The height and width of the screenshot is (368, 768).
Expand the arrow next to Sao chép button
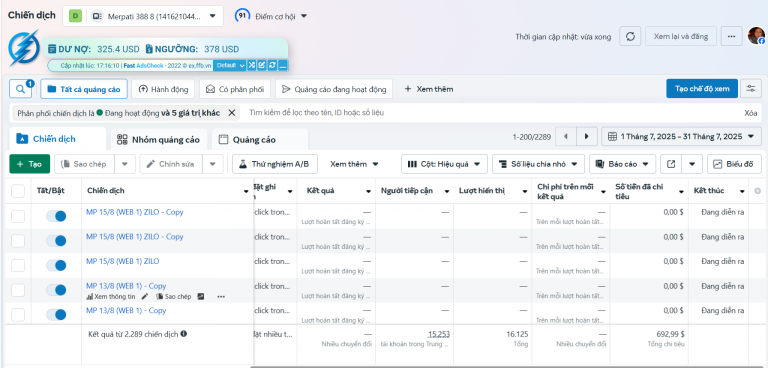[125, 164]
